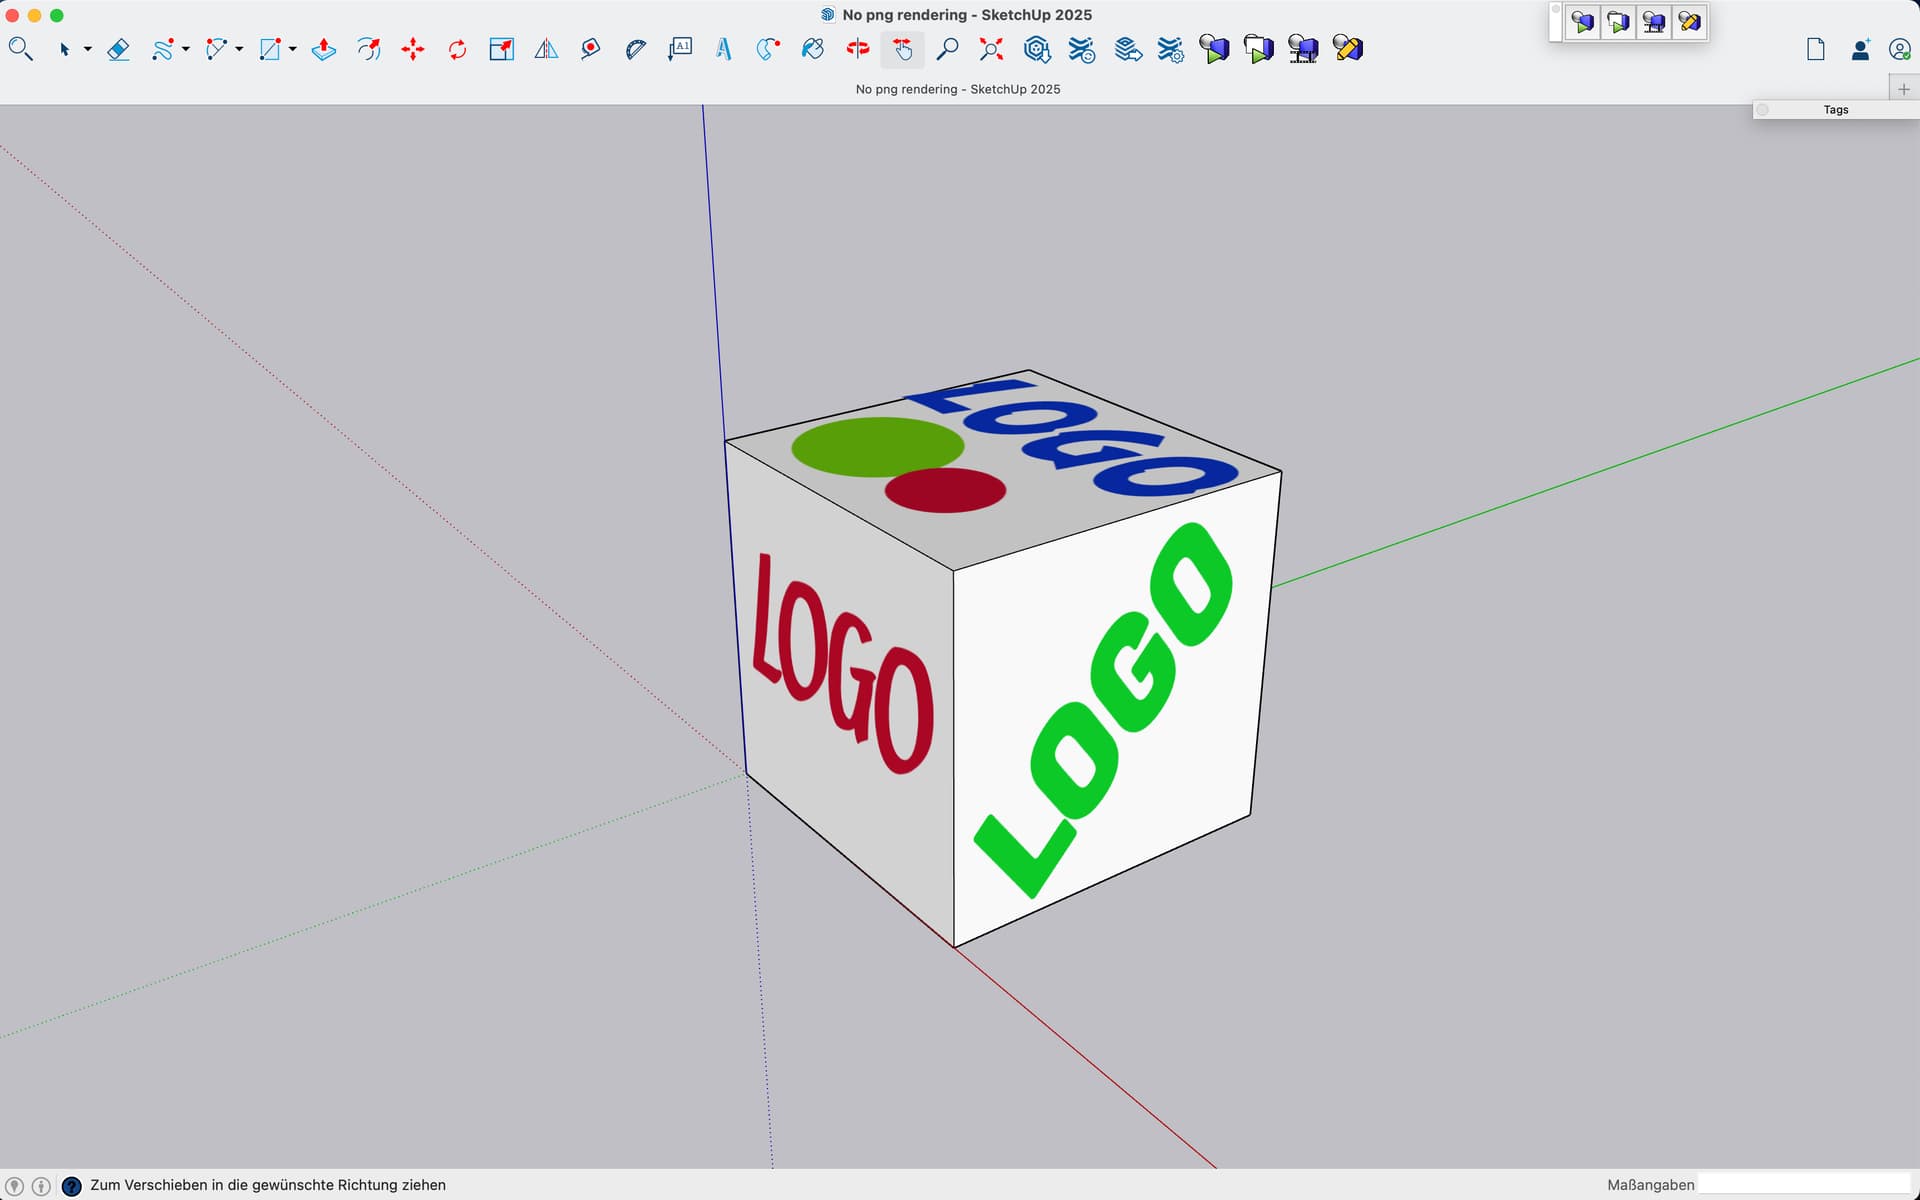Image resolution: width=1920 pixels, height=1200 pixels.
Task: Activate the Paint Bucket tool
Action: tap(813, 49)
